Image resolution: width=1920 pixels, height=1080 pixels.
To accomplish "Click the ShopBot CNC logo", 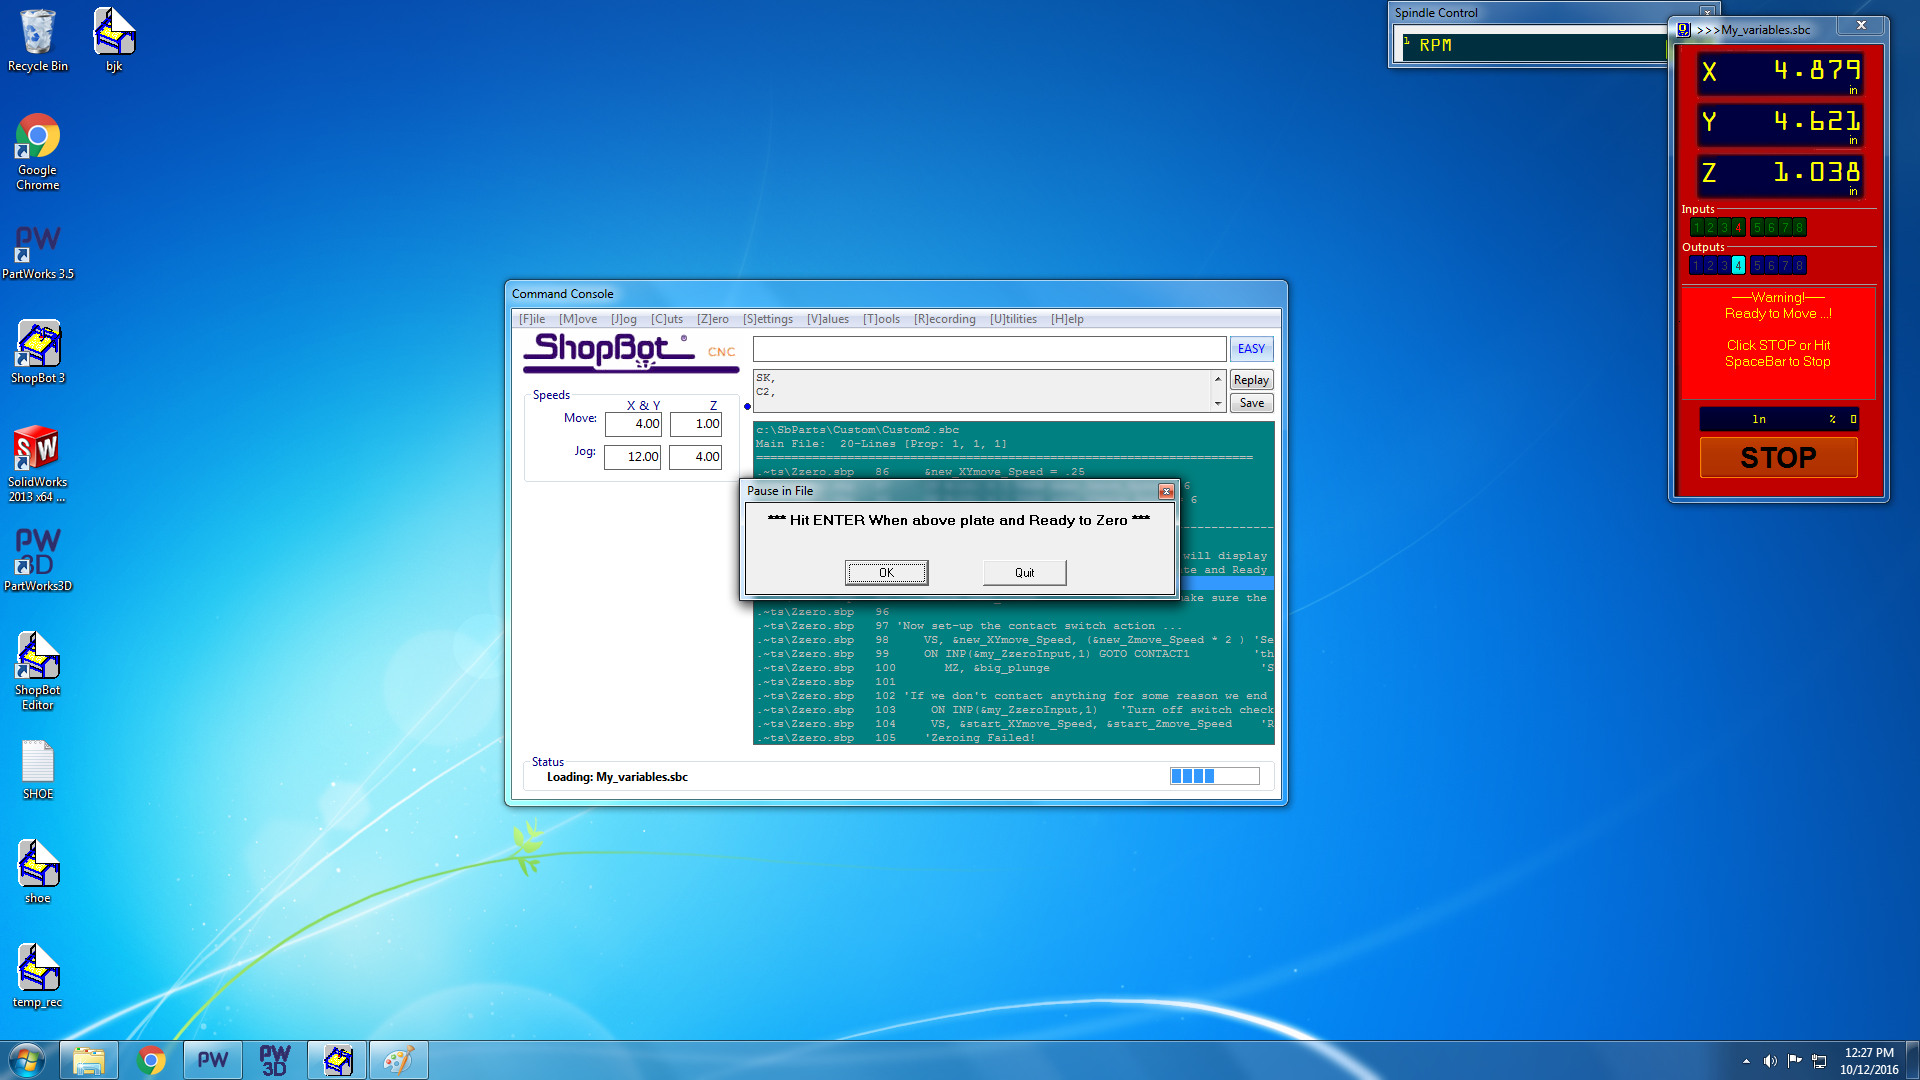I will pyautogui.click(x=630, y=351).
